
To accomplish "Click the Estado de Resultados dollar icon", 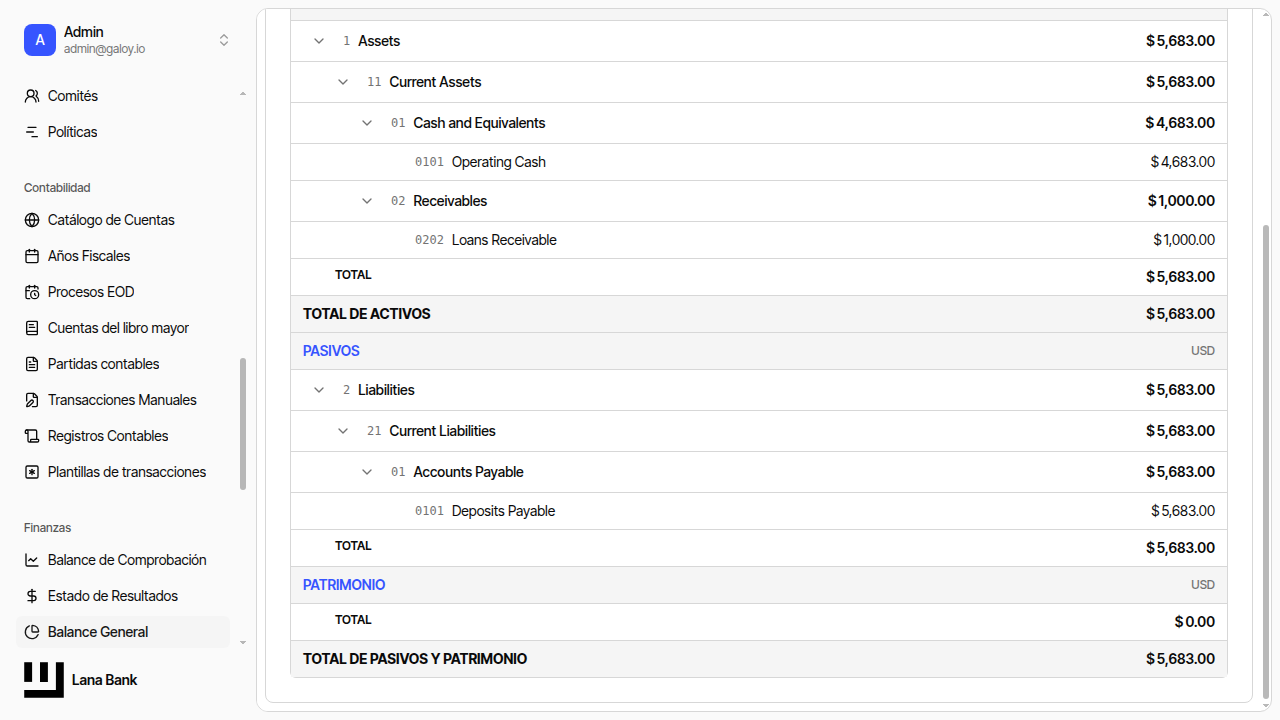I will [32, 596].
